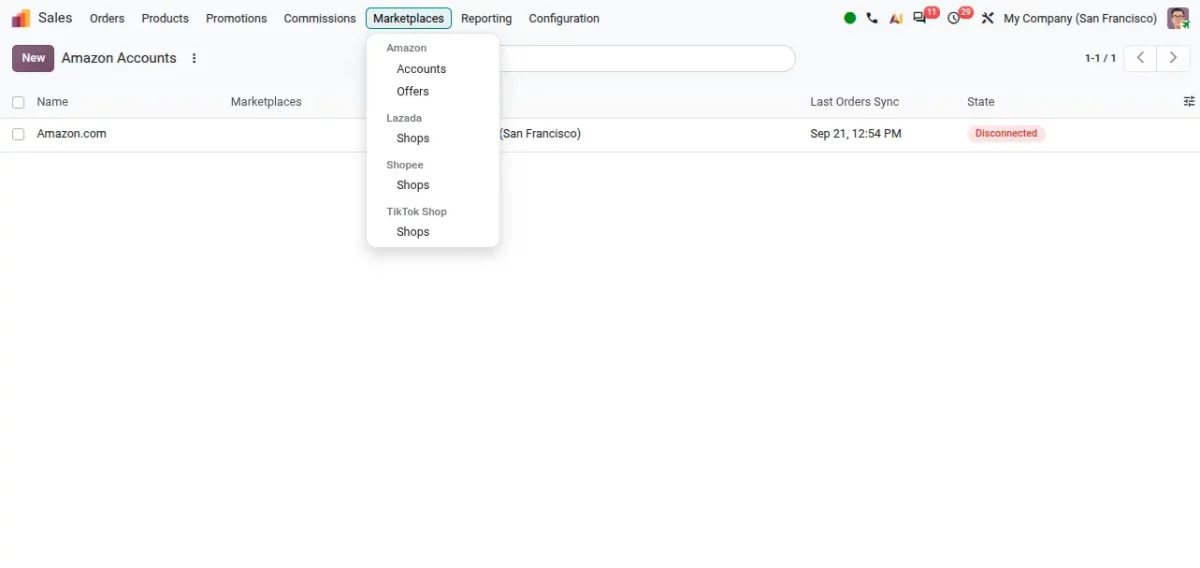This screenshot has width=1200, height=568.
Task: Open the Orders menu
Action: 107,18
